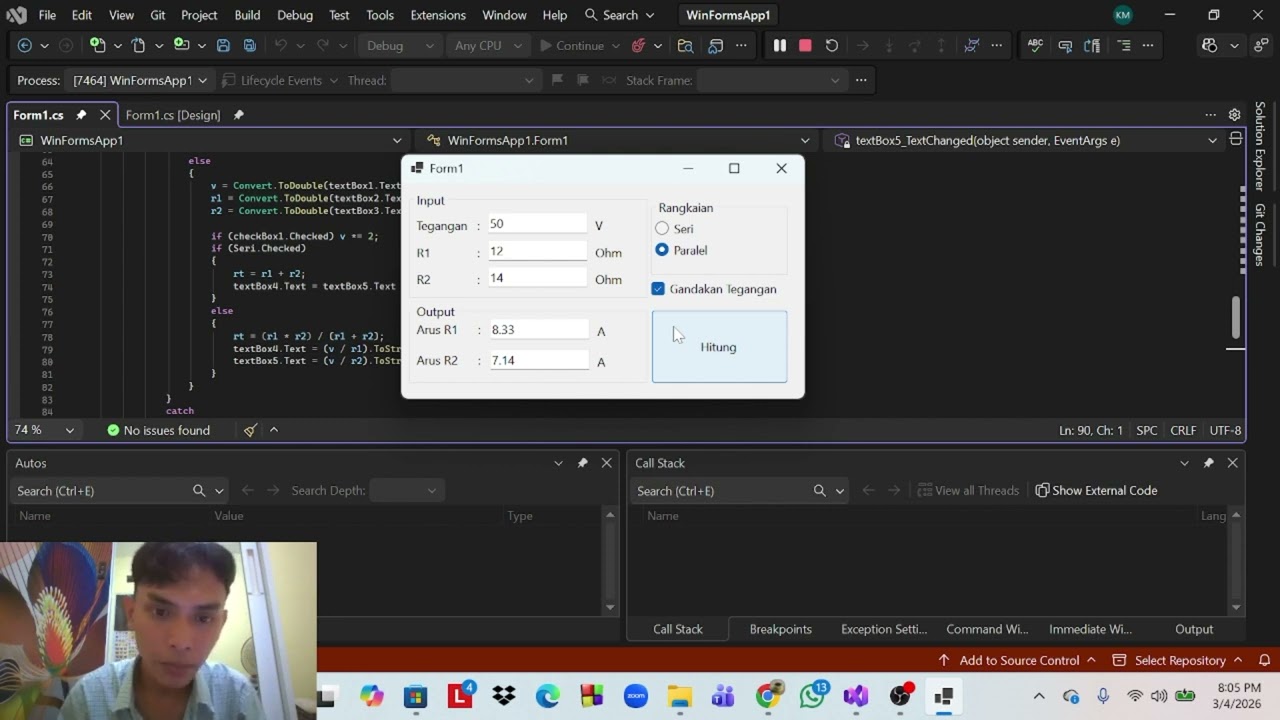The height and width of the screenshot is (720, 1280).
Task: Expand the Call Stack window options dropdown arrow
Action: (1184, 463)
